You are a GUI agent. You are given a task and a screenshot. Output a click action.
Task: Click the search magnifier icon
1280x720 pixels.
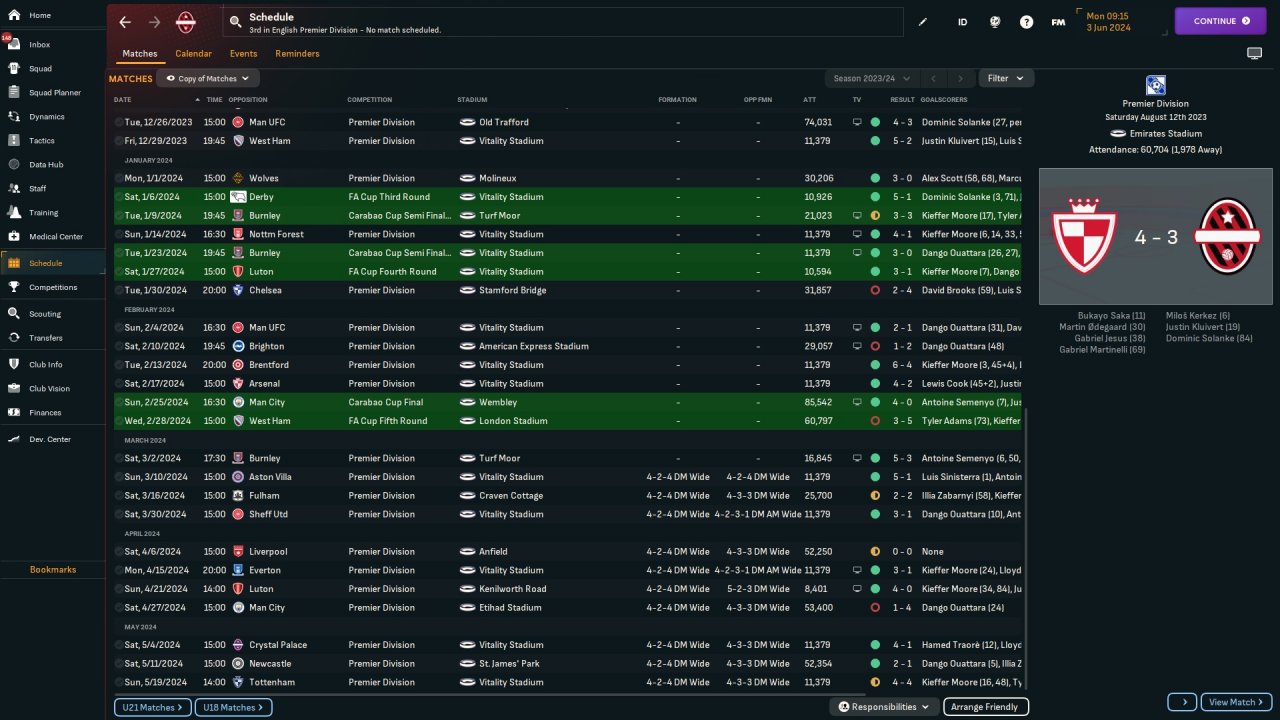(x=235, y=21)
